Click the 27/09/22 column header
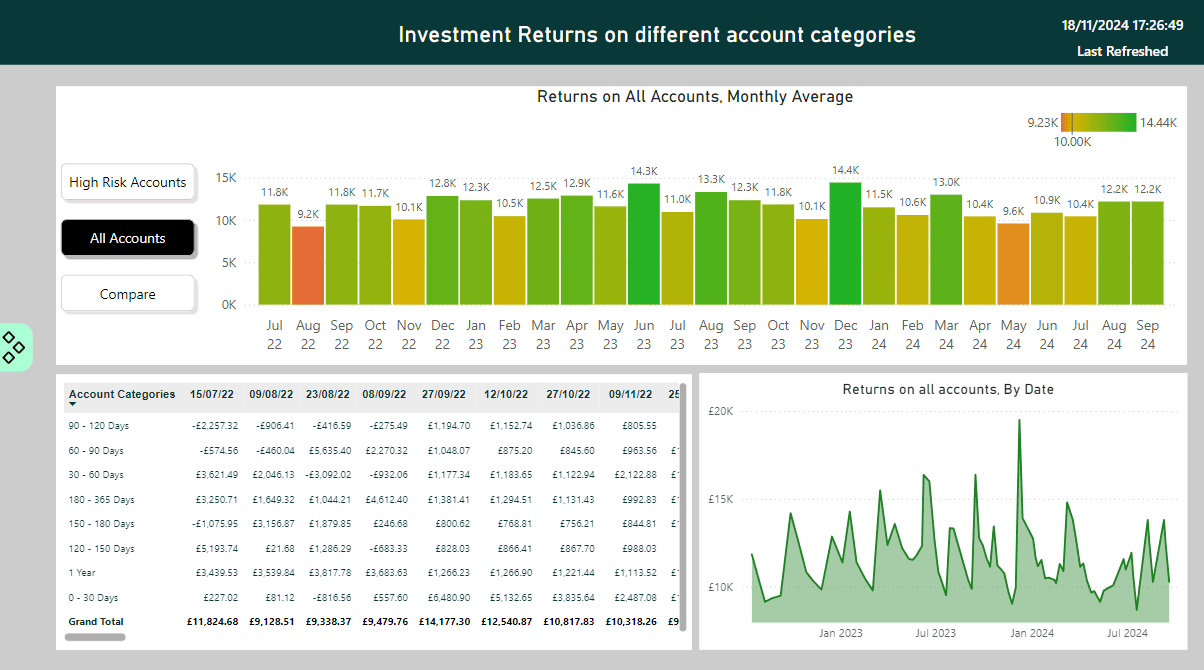Image resolution: width=1204 pixels, height=670 pixels. tap(446, 395)
